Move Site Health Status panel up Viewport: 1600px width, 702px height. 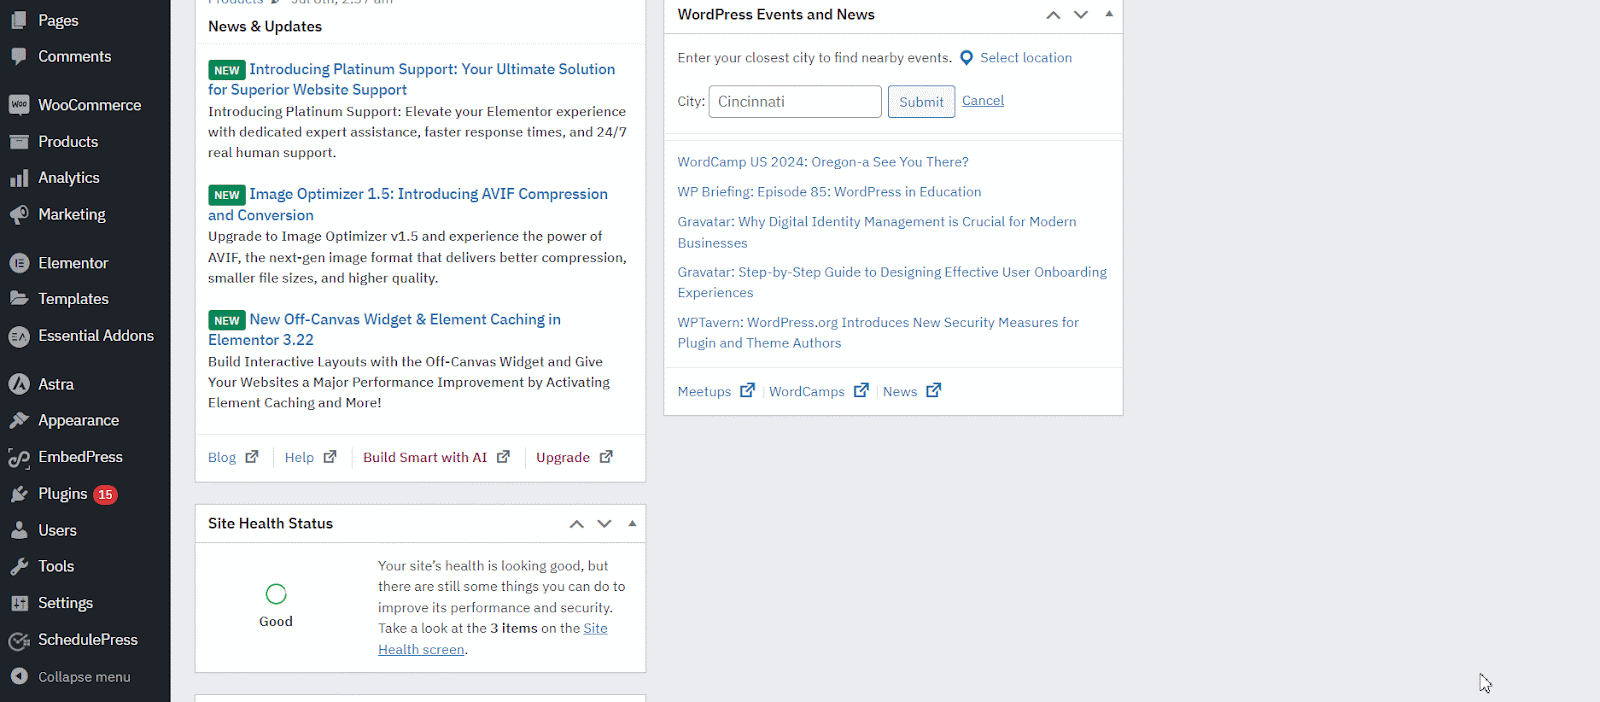[x=577, y=524]
